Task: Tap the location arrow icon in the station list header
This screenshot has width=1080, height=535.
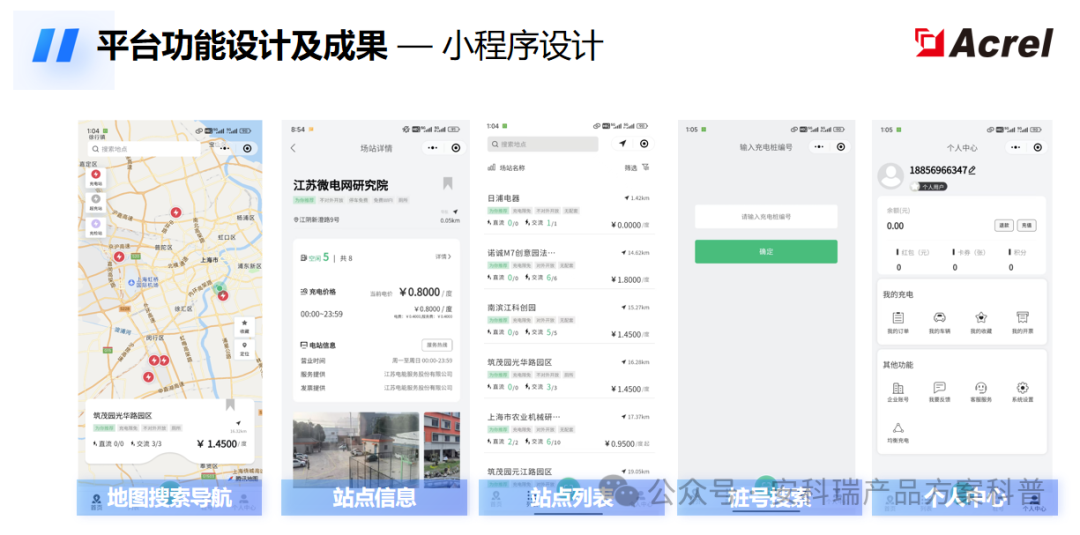Action: point(623,143)
